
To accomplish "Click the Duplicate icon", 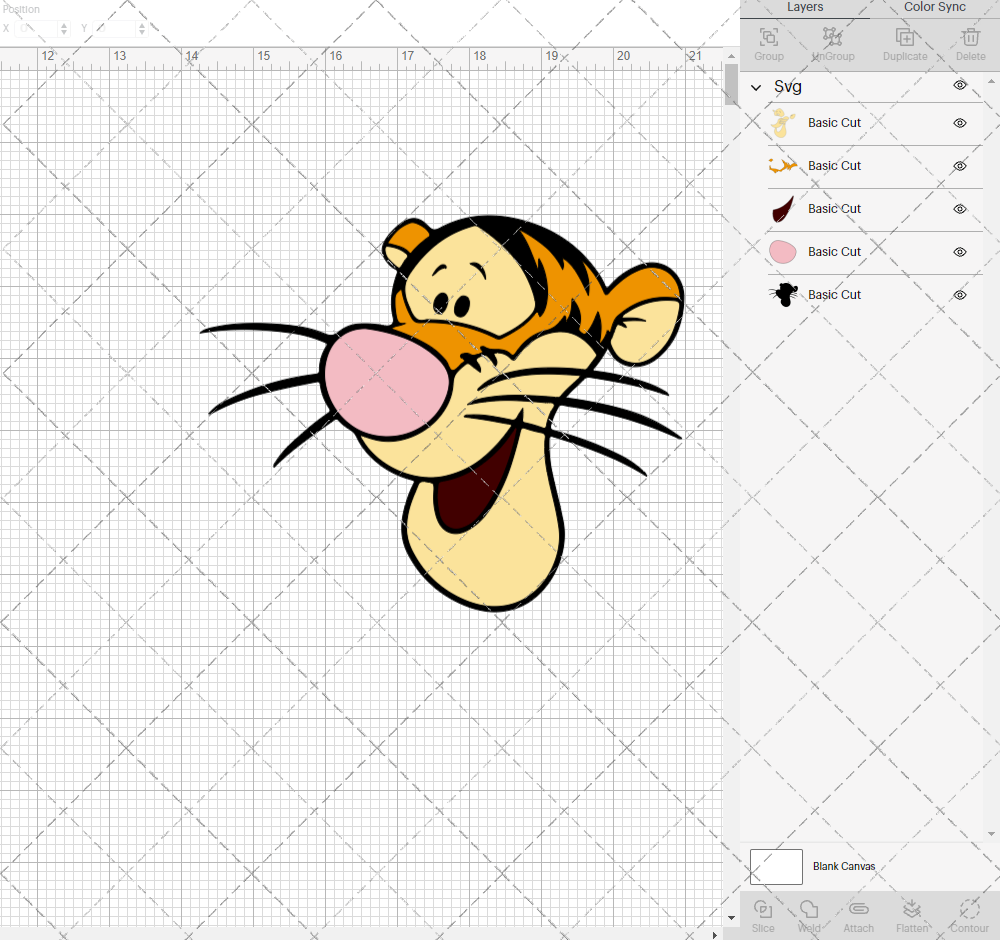I will (x=905, y=37).
